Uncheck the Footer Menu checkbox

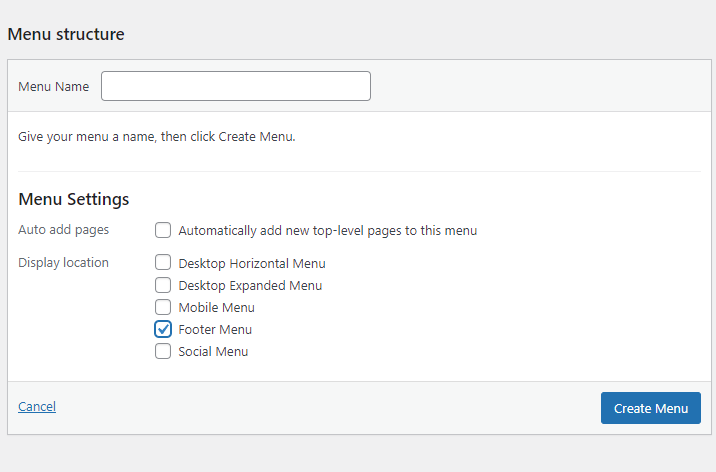pos(163,329)
